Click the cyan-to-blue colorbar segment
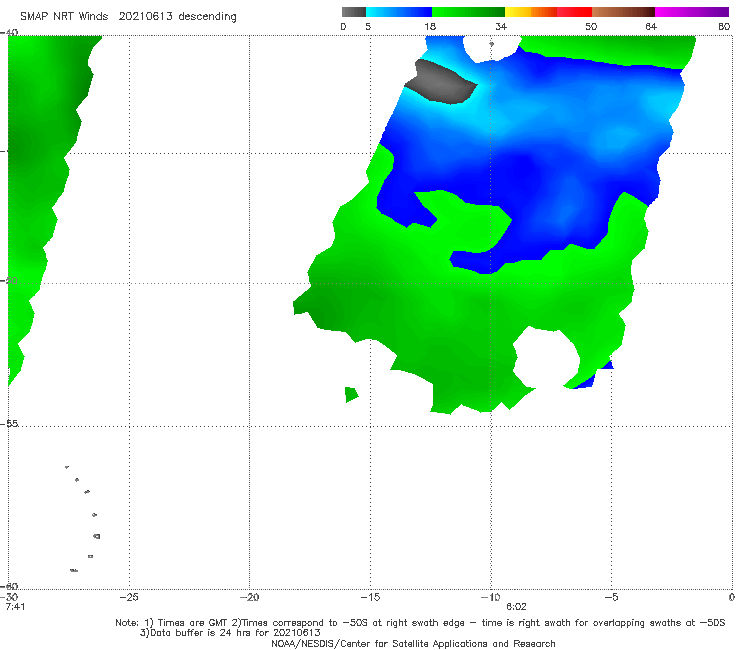The image size is (740, 650). pos(399,12)
